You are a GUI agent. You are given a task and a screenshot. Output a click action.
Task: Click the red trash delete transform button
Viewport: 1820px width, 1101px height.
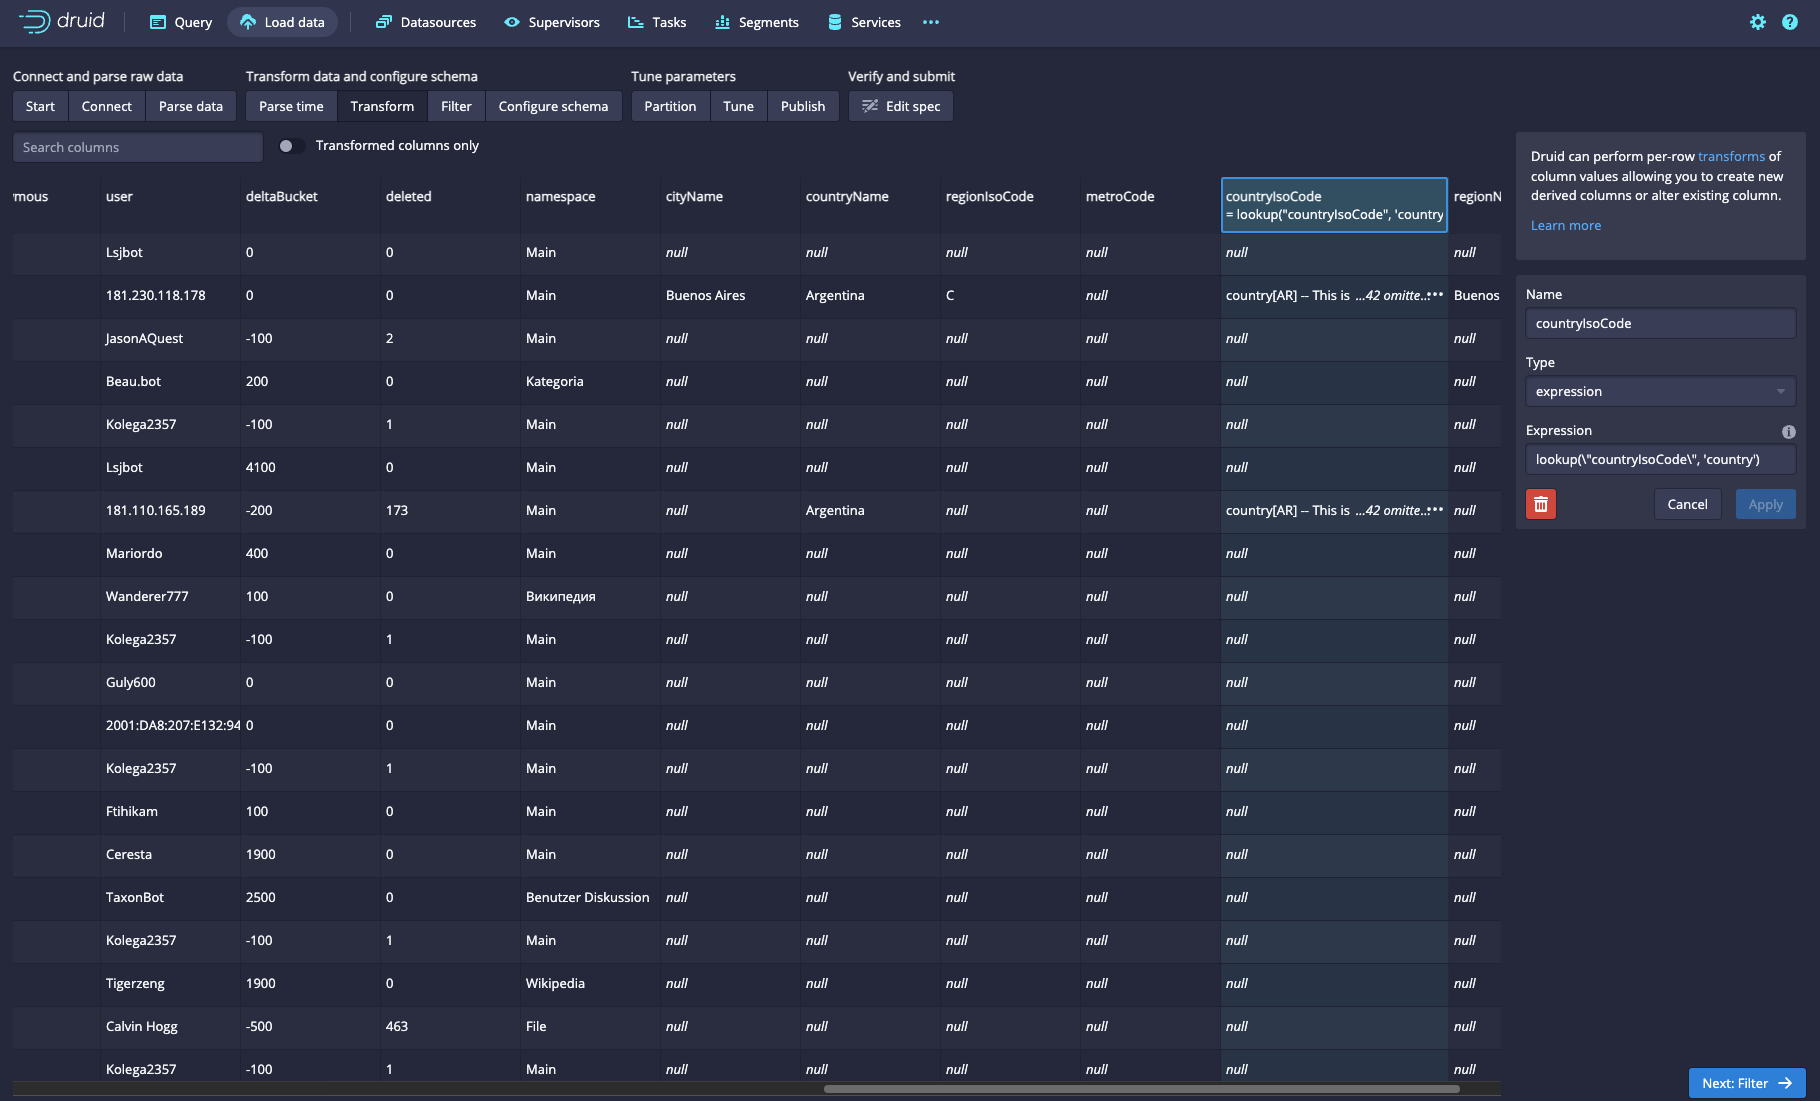click(x=1540, y=505)
